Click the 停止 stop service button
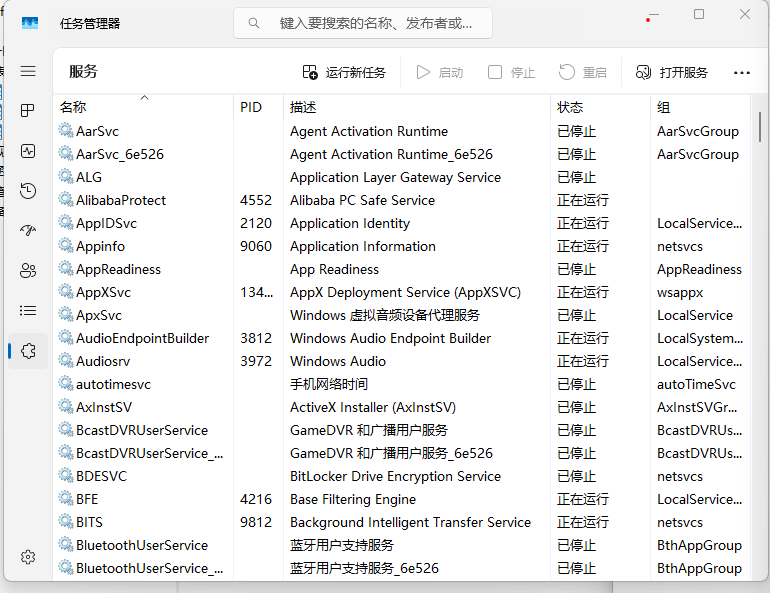 pos(511,73)
